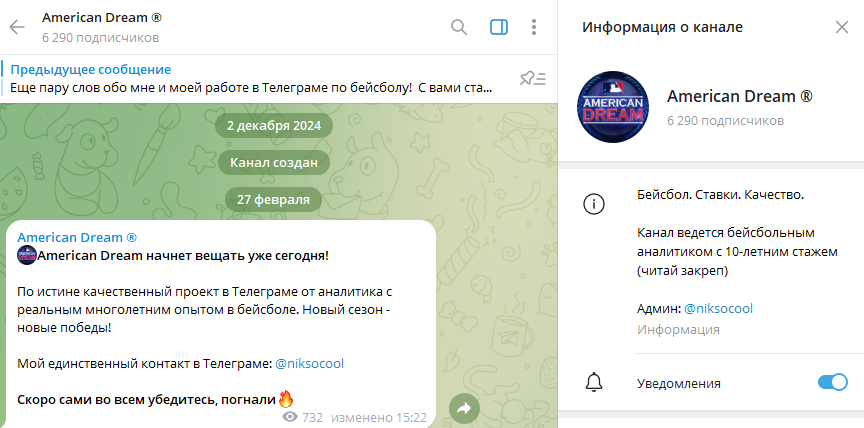Click the small avatar emoji in message

pos(26,256)
